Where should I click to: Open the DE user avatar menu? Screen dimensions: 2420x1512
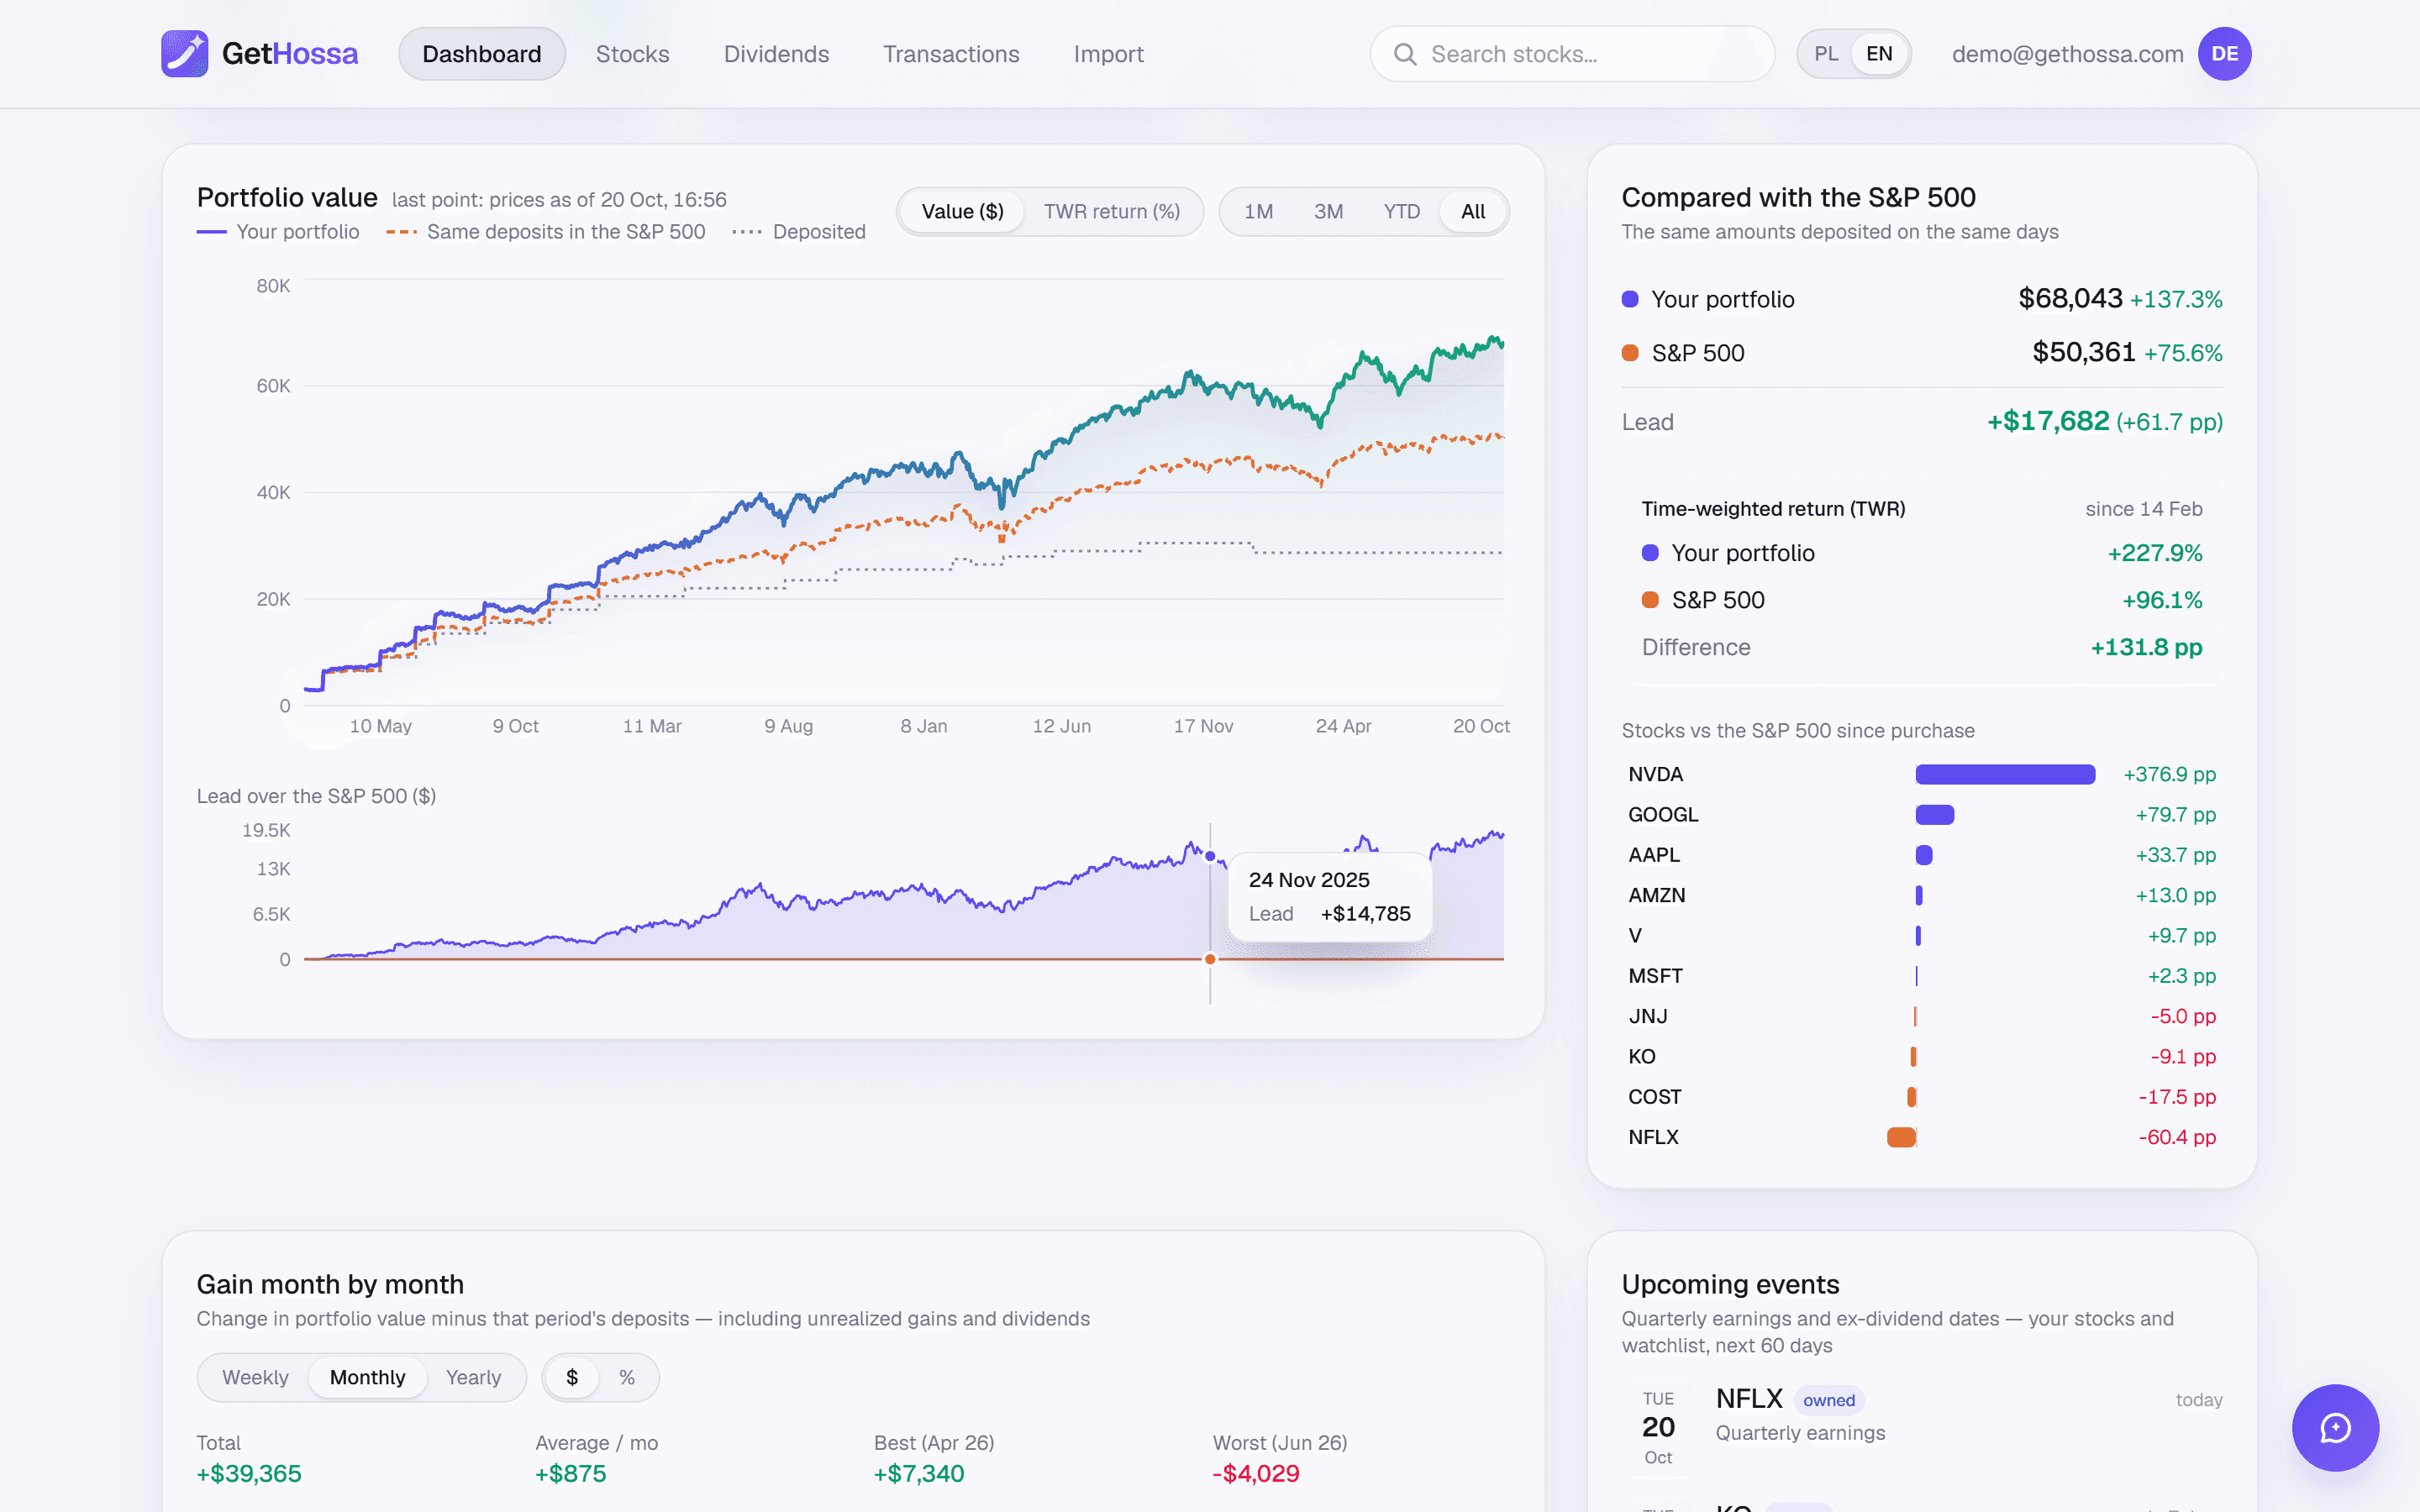click(2224, 54)
